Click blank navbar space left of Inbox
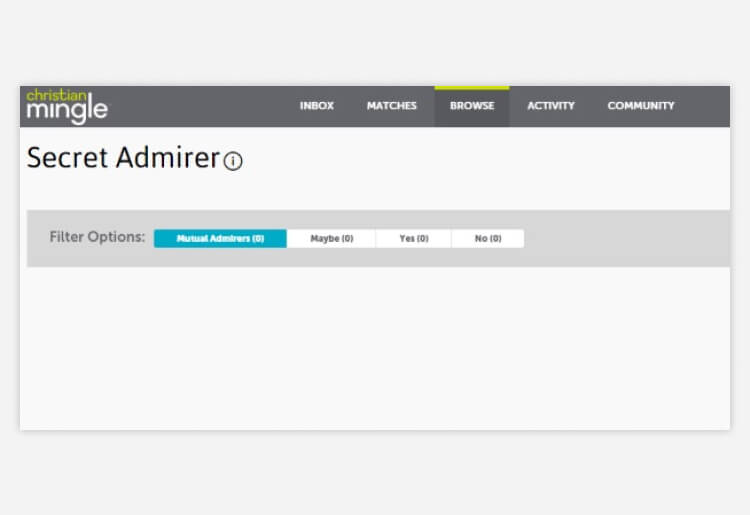The image size is (750, 515). [x=200, y=106]
